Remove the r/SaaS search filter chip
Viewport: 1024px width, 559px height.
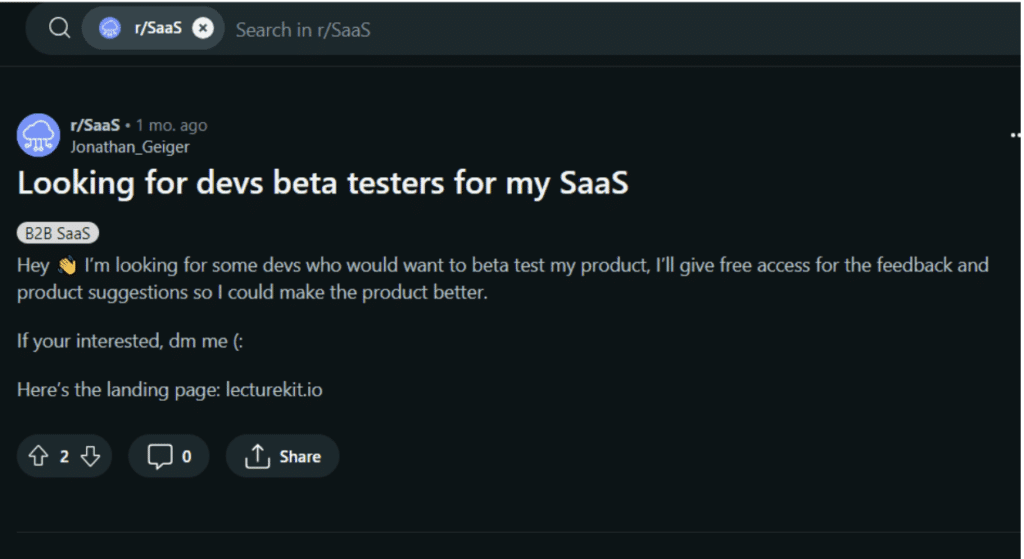point(202,29)
